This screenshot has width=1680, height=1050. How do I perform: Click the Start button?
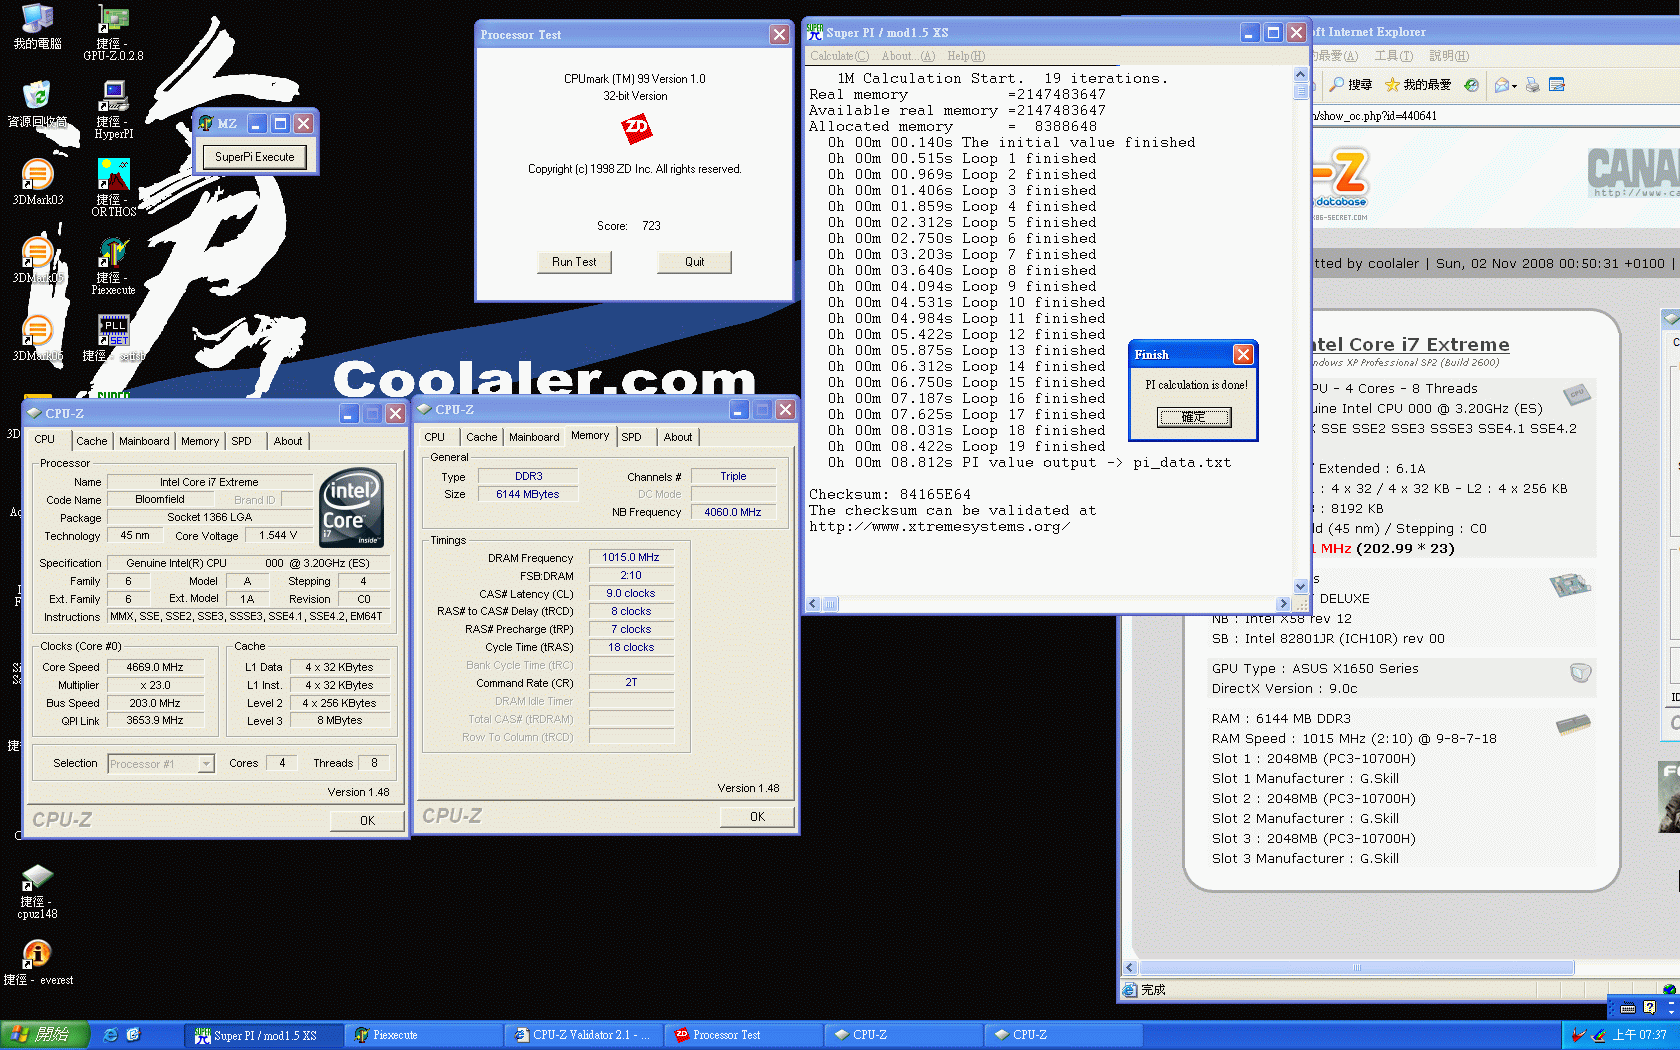[45, 1035]
